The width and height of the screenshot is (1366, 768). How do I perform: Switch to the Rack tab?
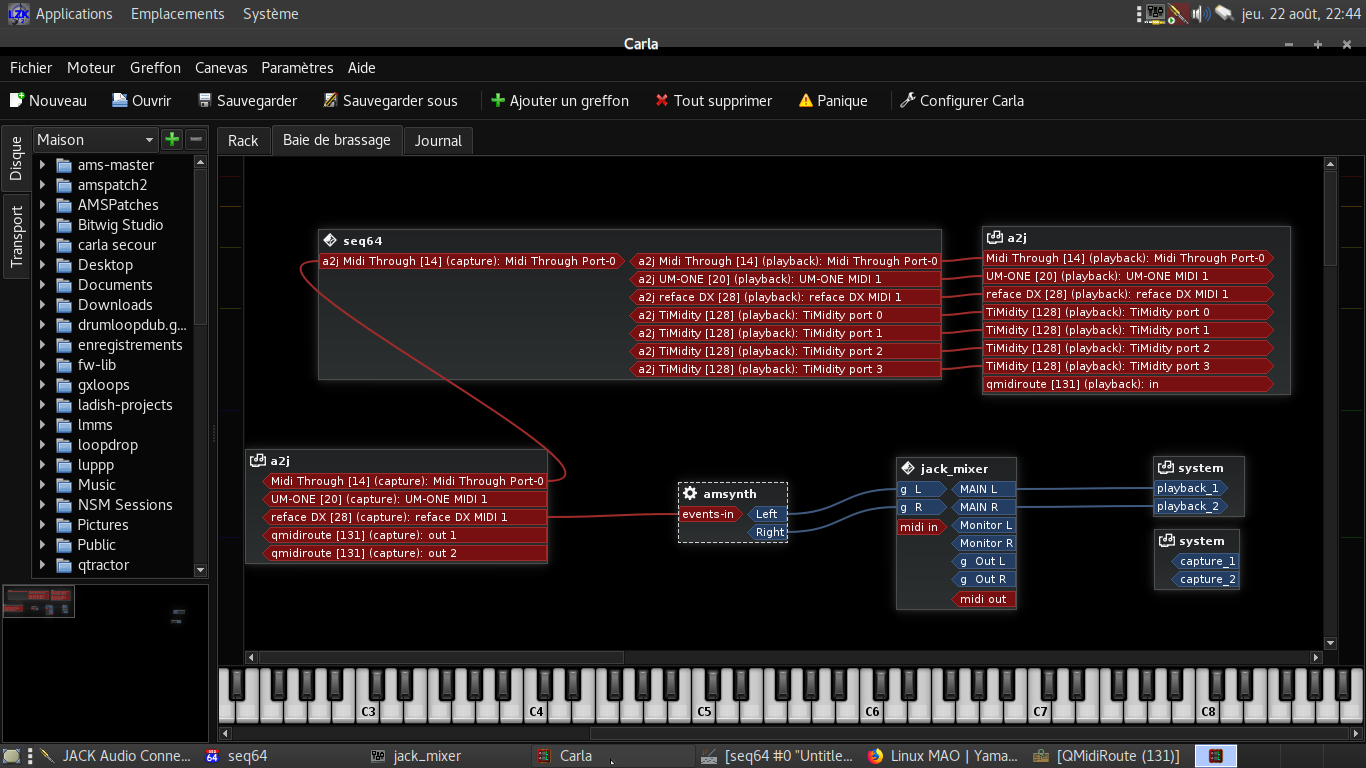click(243, 141)
